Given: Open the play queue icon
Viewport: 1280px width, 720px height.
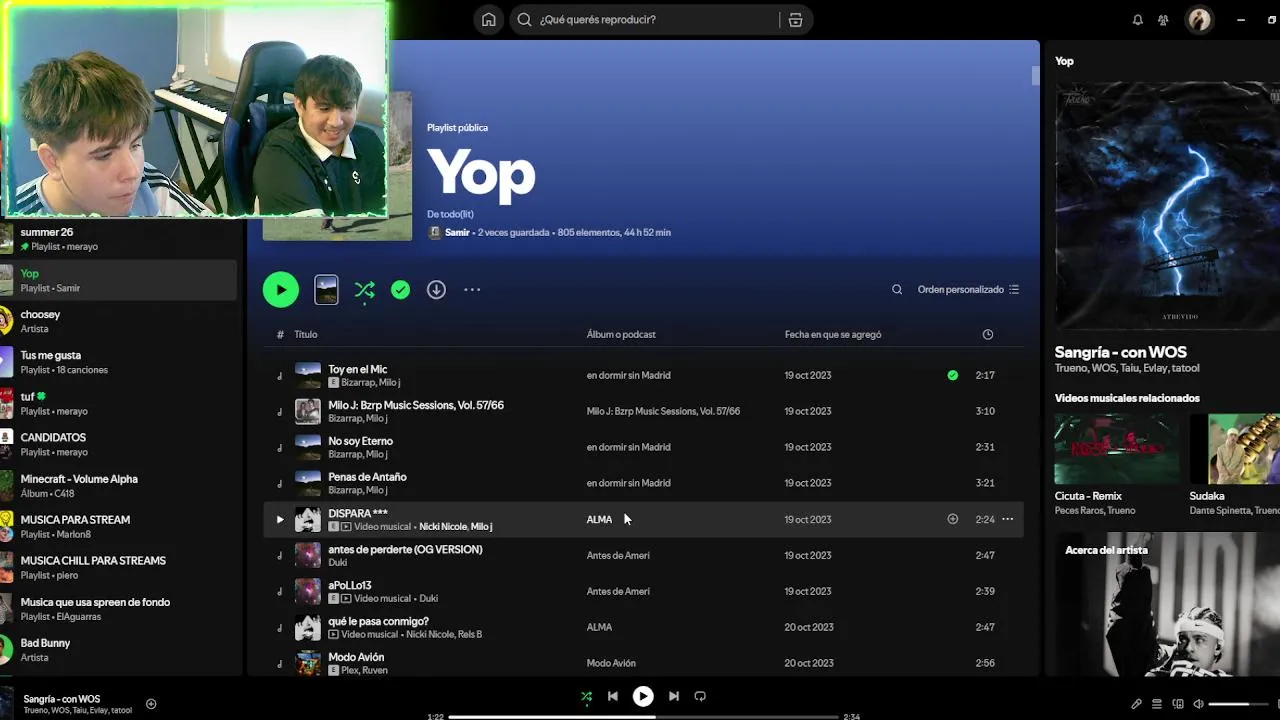Looking at the screenshot, I should pos(1157,704).
